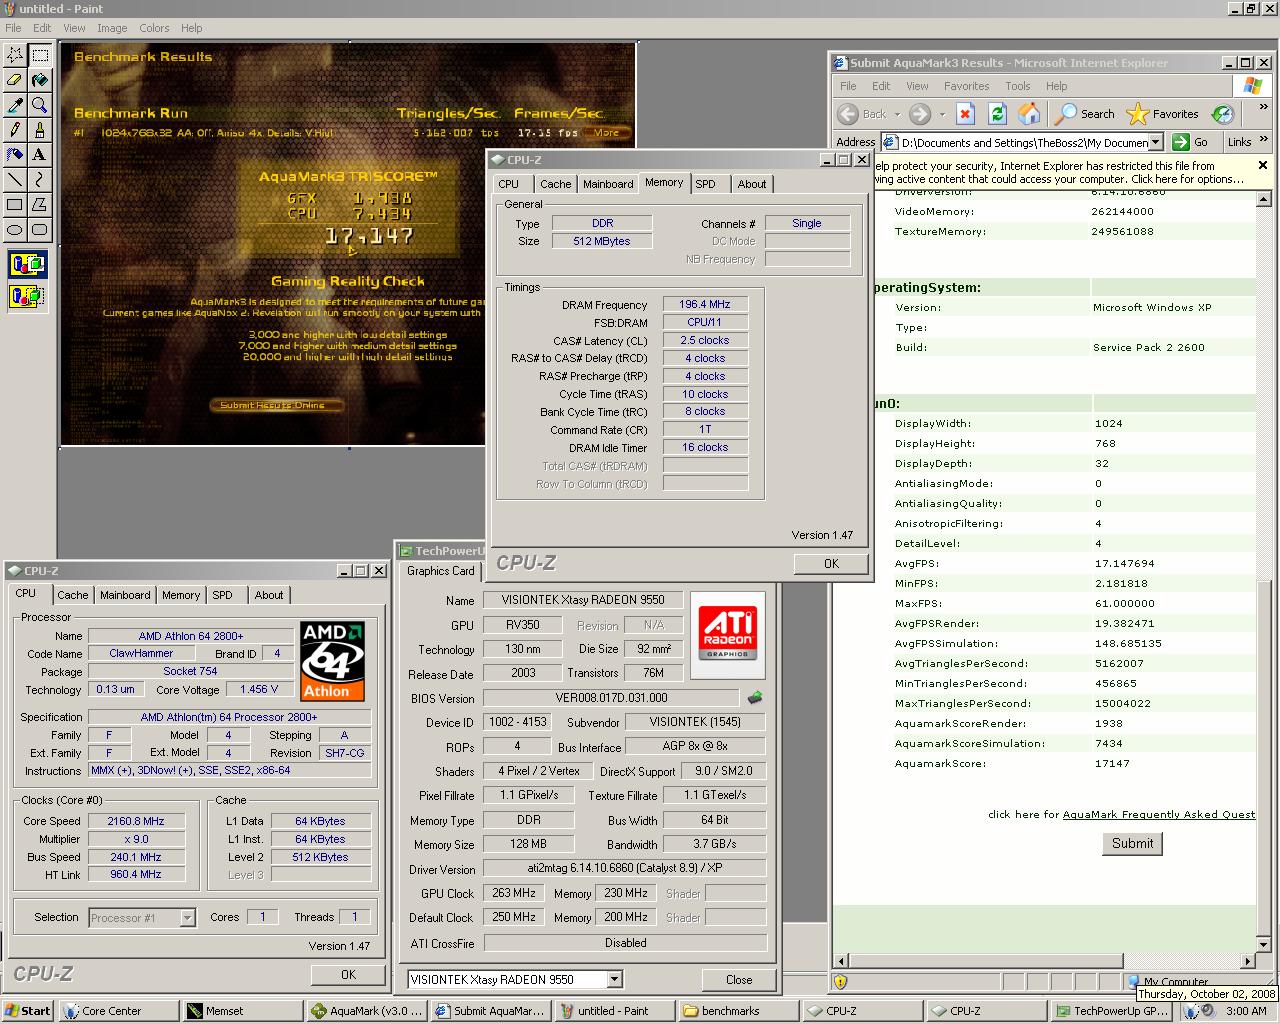Open the Cache tab in bottom-left CPU-Z
Image resolution: width=1280 pixels, height=1024 pixels.
pyautogui.click(x=72, y=595)
